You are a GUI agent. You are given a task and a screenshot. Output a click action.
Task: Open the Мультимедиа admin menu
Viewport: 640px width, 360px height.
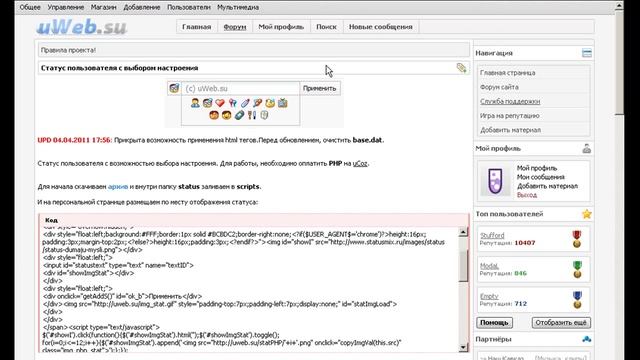pyautogui.click(x=238, y=7)
